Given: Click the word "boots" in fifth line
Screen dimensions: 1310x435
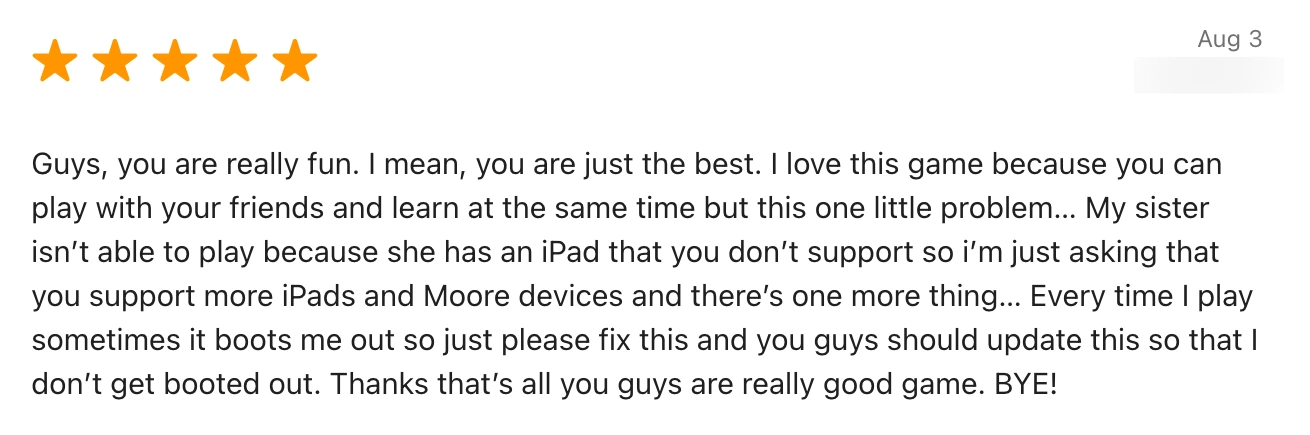Looking at the screenshot, I should coord(228,341).
